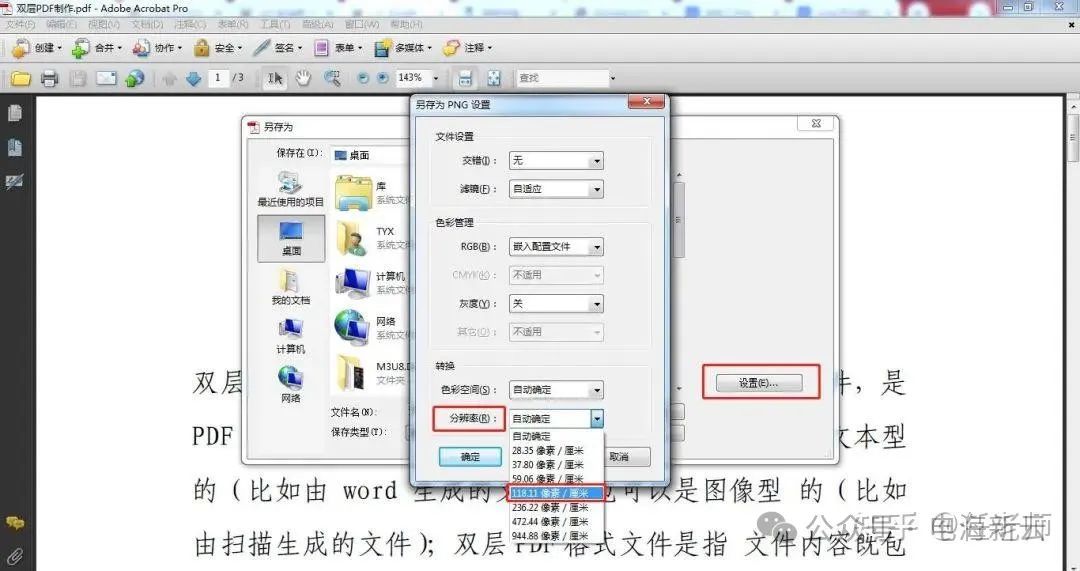The image size is (1080, 571).
Task: Click the Print icon in toolbar
Action: (x=49, y=78)
